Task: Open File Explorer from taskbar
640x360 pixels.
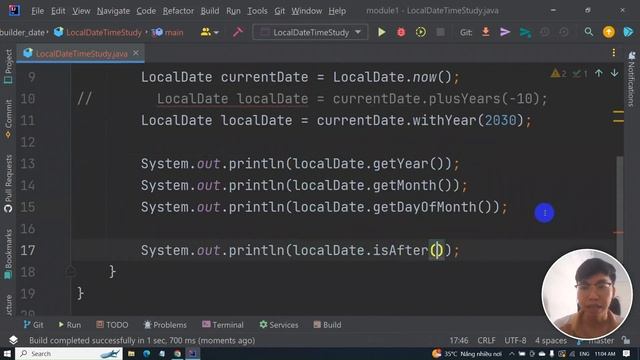Action: click(131, 353)
